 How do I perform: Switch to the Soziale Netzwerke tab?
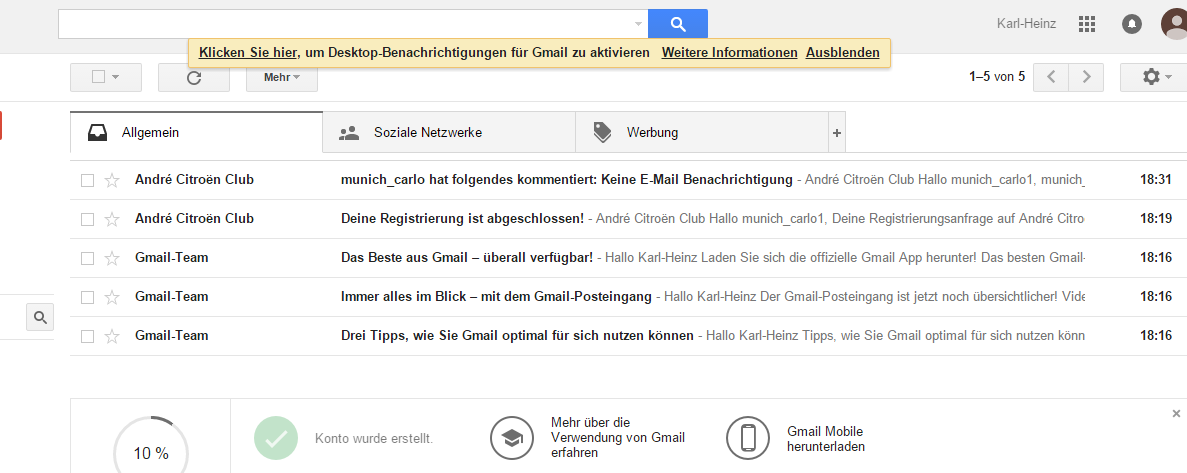449,132
